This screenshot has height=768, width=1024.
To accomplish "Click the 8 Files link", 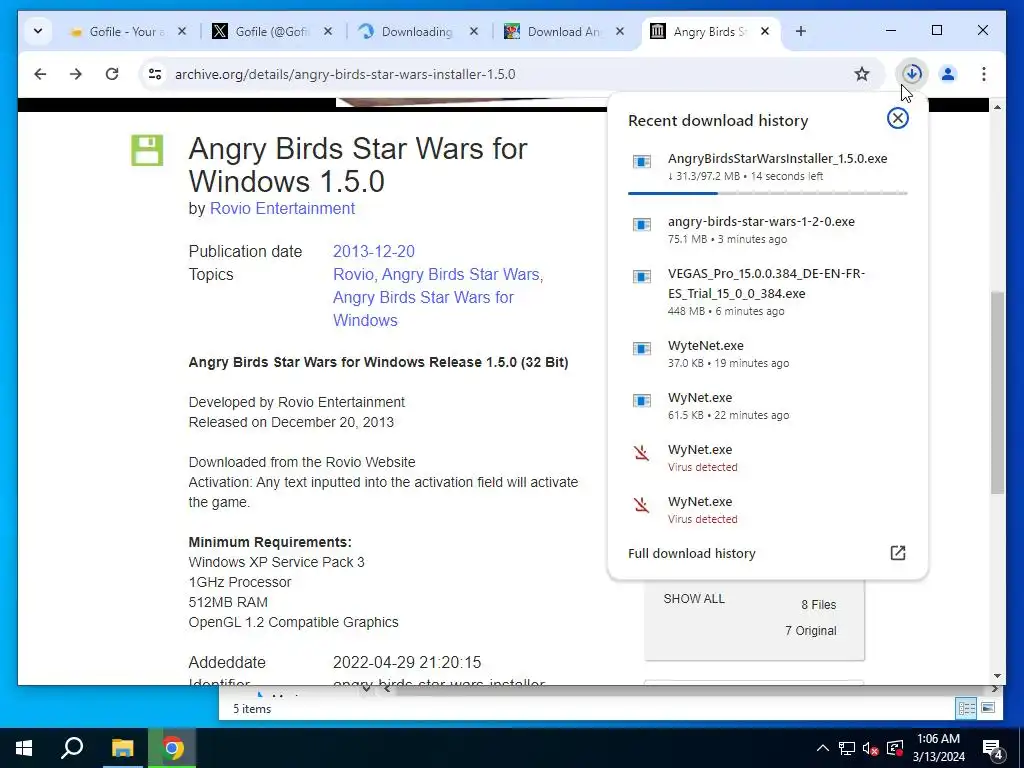I will click(818, 605).
